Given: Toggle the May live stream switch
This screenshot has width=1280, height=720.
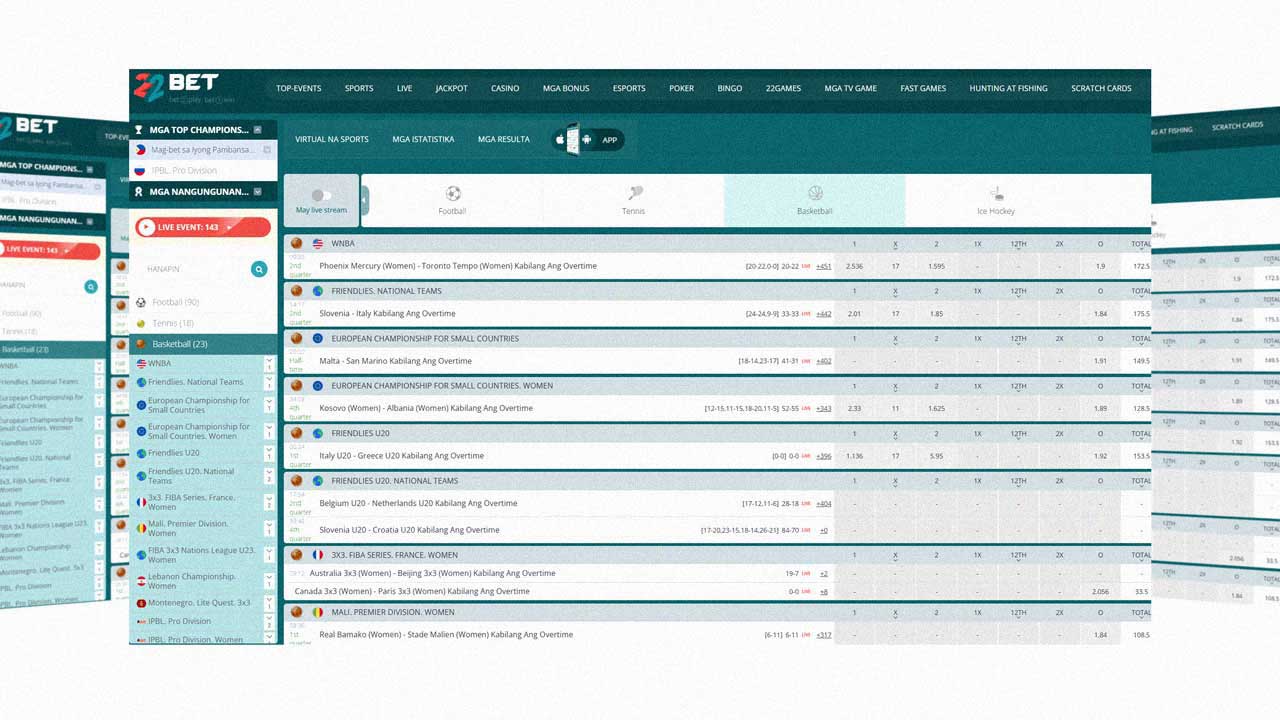Looking at the screenshot, I should 321,196.
